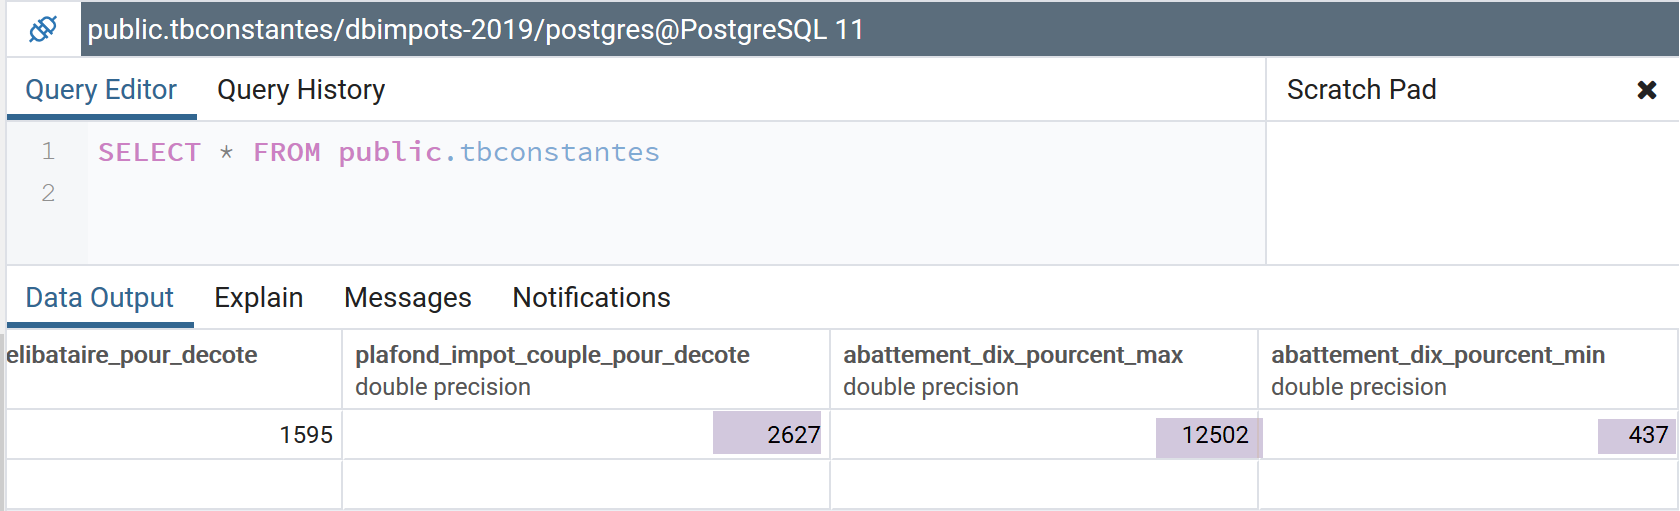Switch to the Query History tab

pyautogui.click(x=300, y=90)
